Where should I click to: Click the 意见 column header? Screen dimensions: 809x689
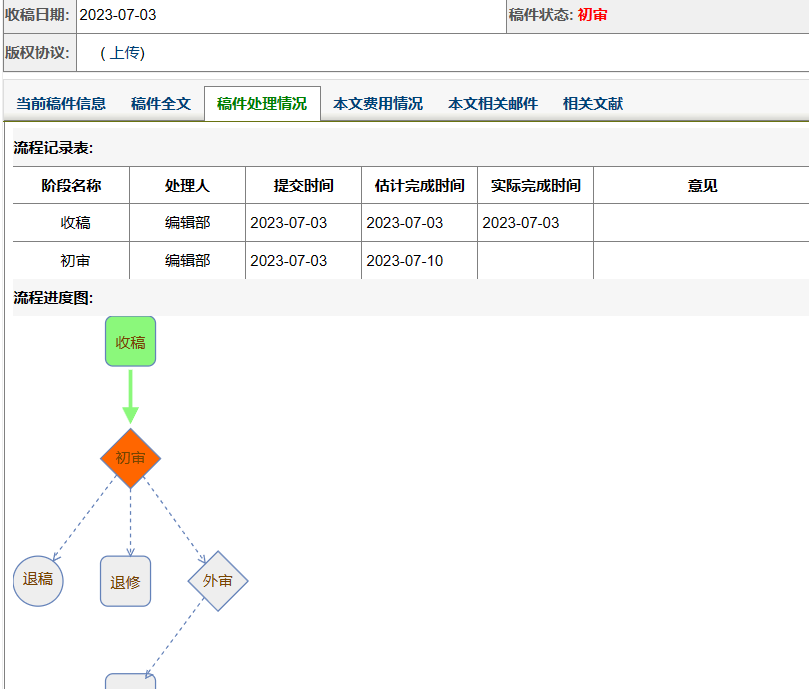click(702, 186)
